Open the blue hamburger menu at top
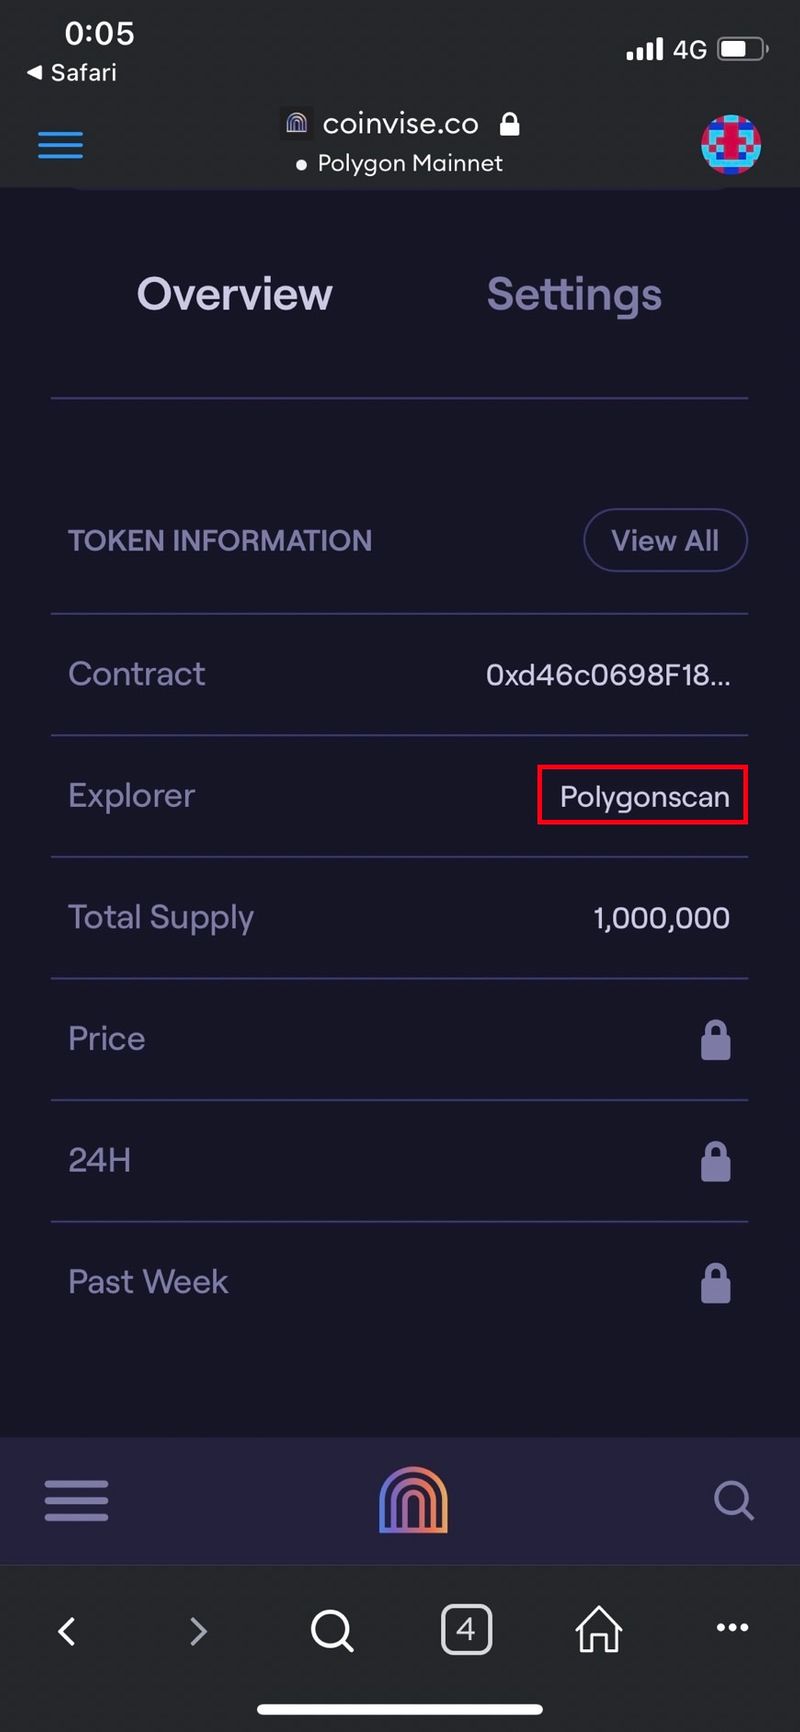Image resolution: width=800 pixels, height=1732 pixels. 60,145
